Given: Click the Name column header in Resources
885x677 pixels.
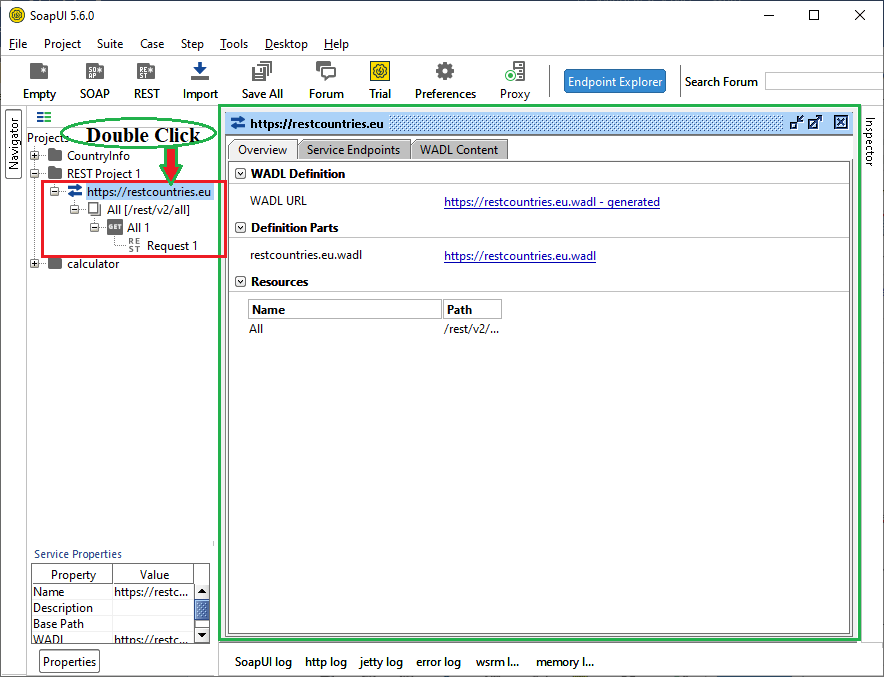Looking at the screenshot, I should tap(345, 309).
